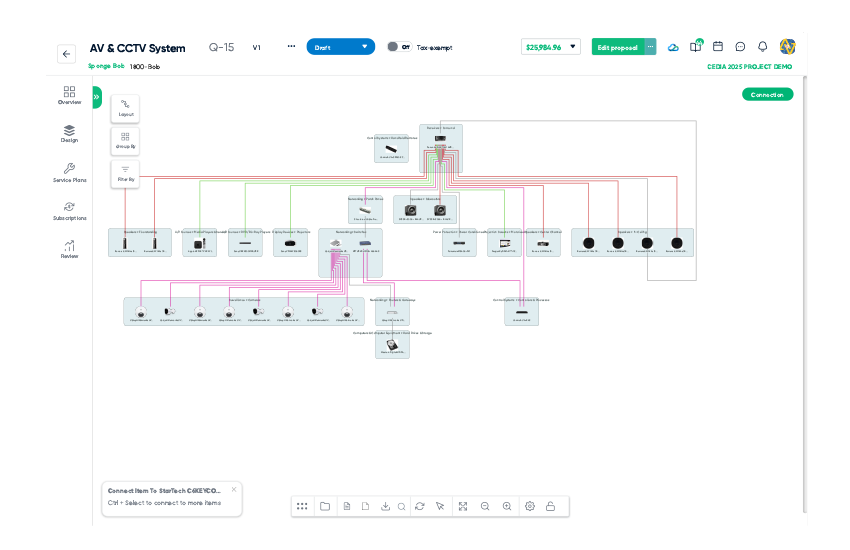Click the refresh icon in bottom toolbar
The width and height of the screenshot is (850, 550).
pyautogui.click(x=419, y=506)
